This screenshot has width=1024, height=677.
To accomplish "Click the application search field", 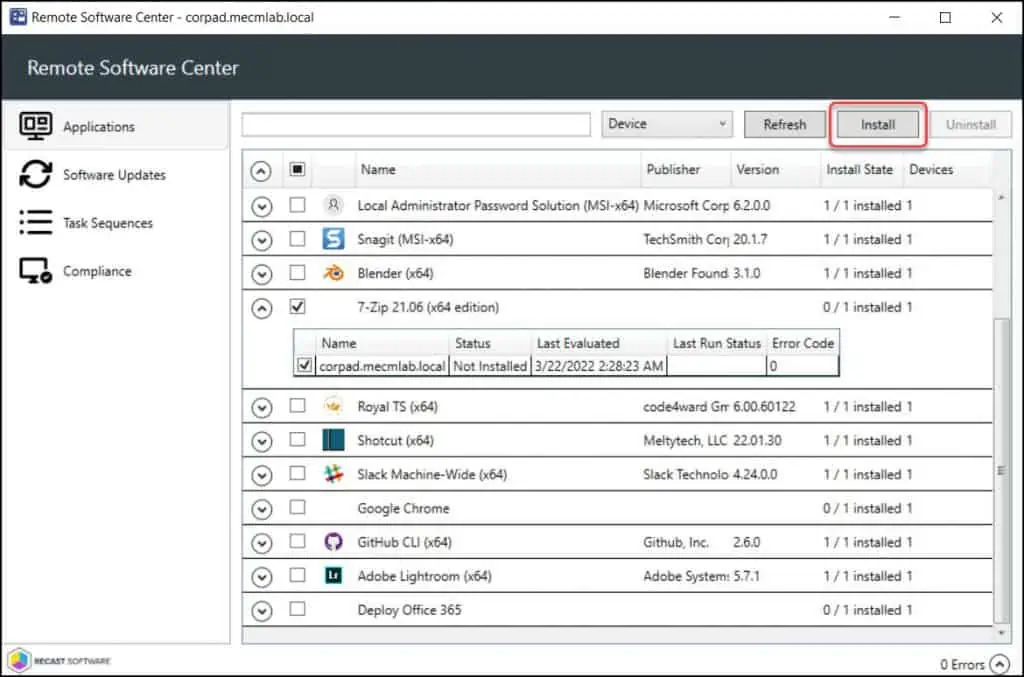I will [416, 124].
